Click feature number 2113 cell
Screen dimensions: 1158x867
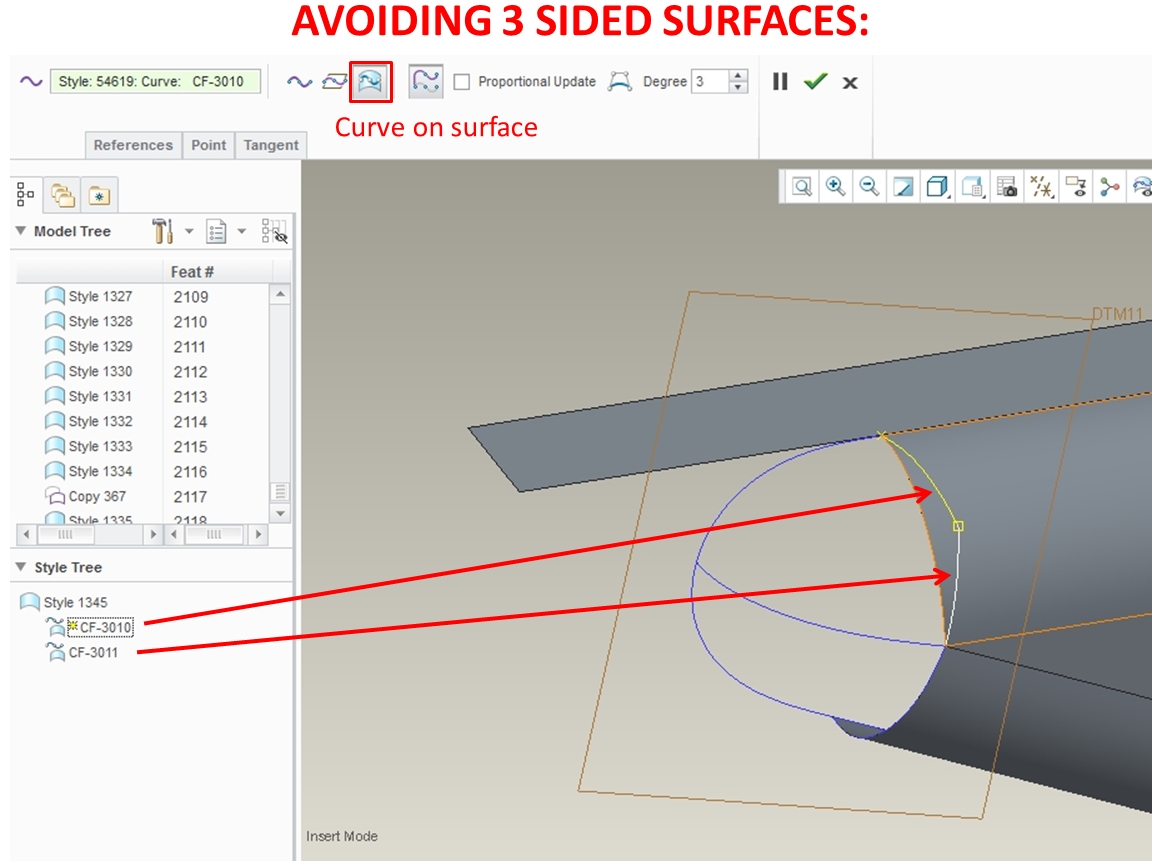click(191, 397)
